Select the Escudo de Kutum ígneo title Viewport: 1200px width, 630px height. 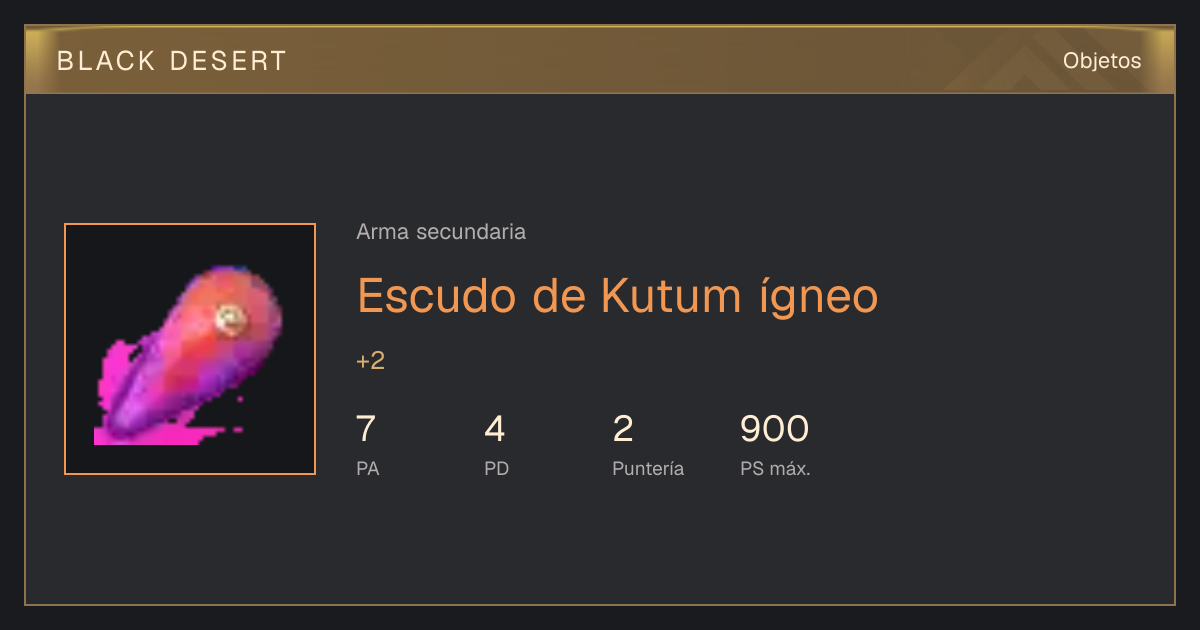click(617, 295)
